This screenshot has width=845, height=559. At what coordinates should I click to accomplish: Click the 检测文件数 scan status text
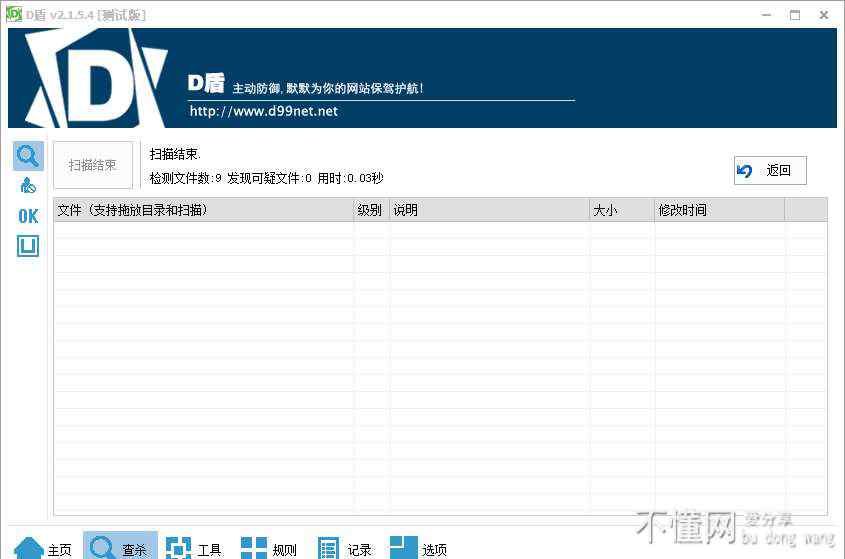[266, 178]
